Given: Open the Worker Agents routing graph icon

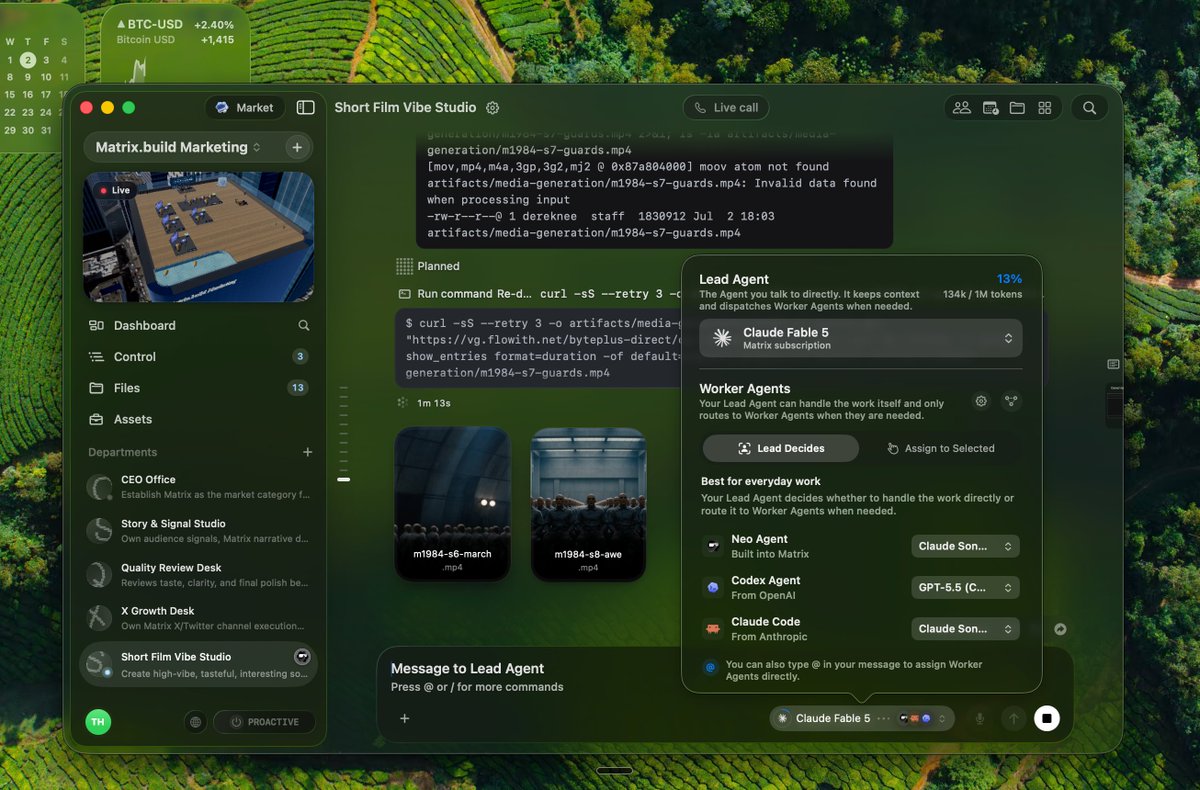Looking at the screenshot, I should [x=1012, y=401].
